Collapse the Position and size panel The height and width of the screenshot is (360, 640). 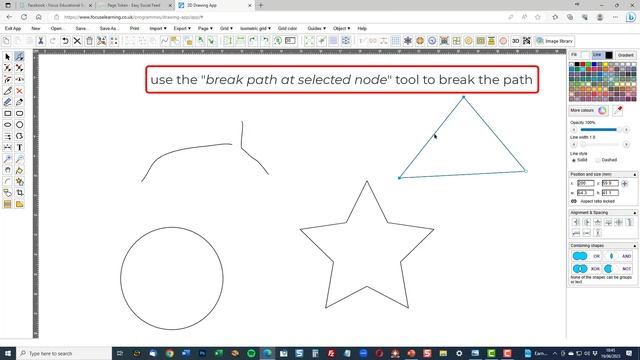coord(635,174)
